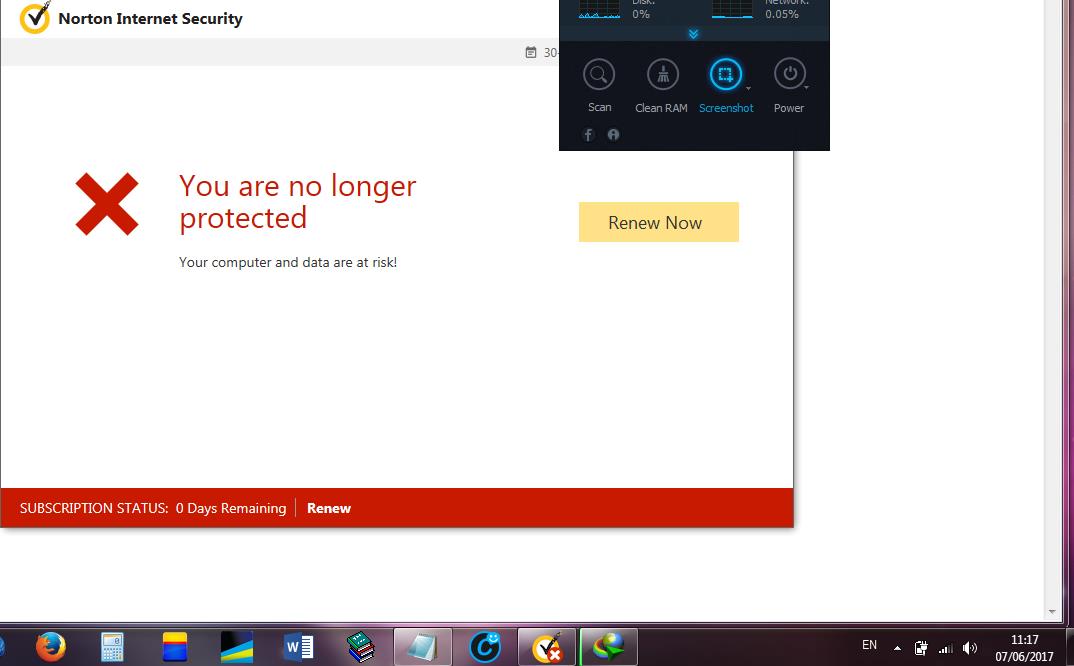Open the Power options dropdown arrow
1074x666 pixels.
pyautogui.click(x=807, y=88)
